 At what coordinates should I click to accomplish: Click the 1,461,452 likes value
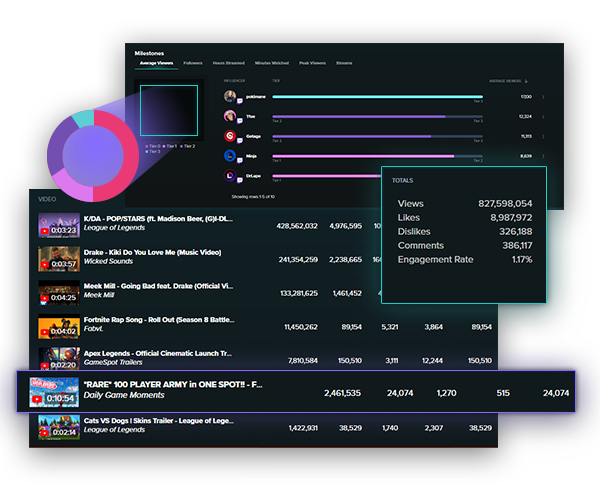point(347,293)
